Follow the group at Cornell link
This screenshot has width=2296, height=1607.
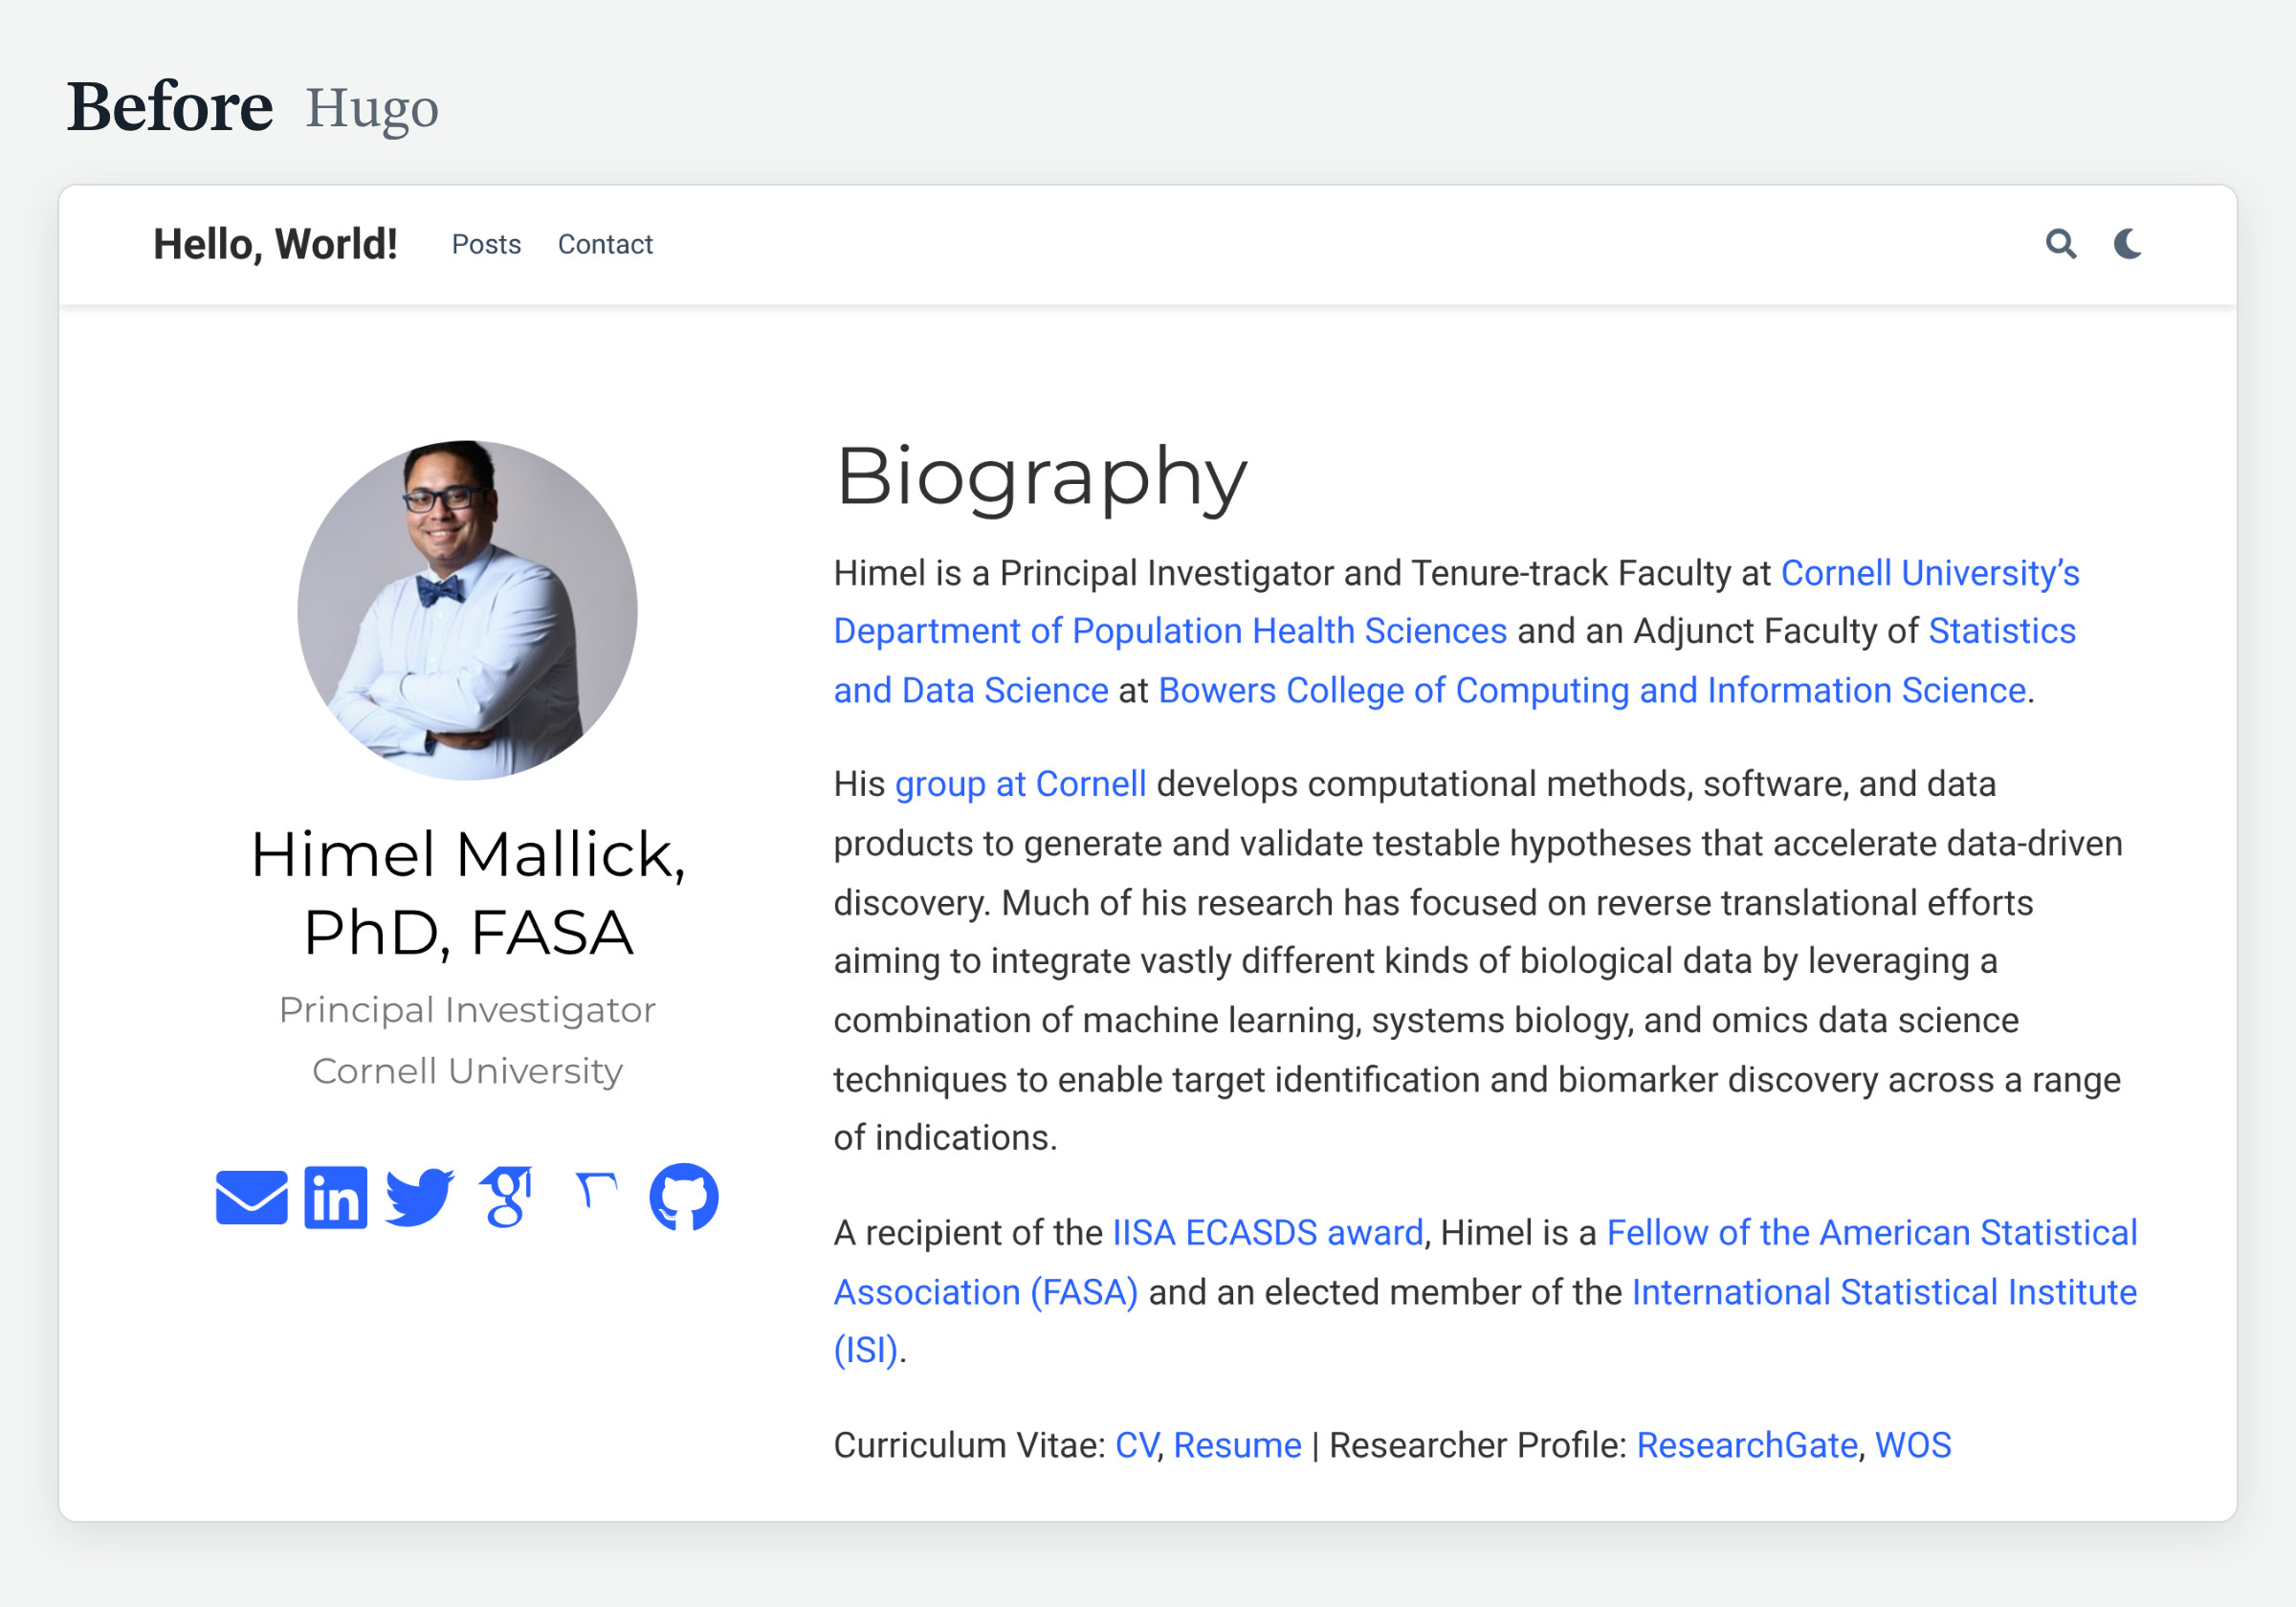[1020, 784]
